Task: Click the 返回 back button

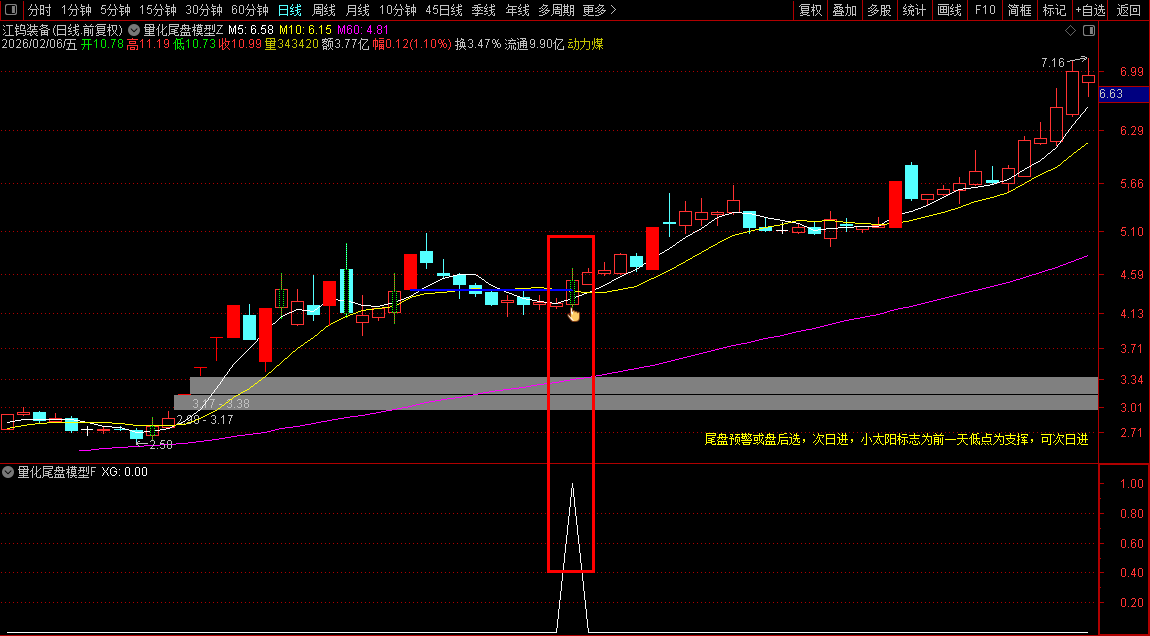Action: (1129, 10)
